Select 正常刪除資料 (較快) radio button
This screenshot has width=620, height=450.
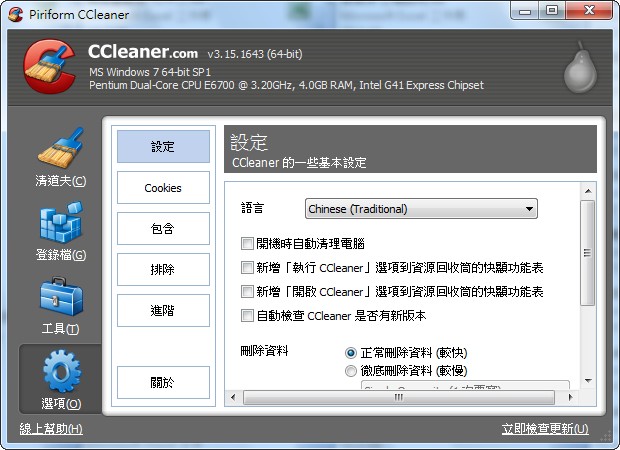point(351,353)
